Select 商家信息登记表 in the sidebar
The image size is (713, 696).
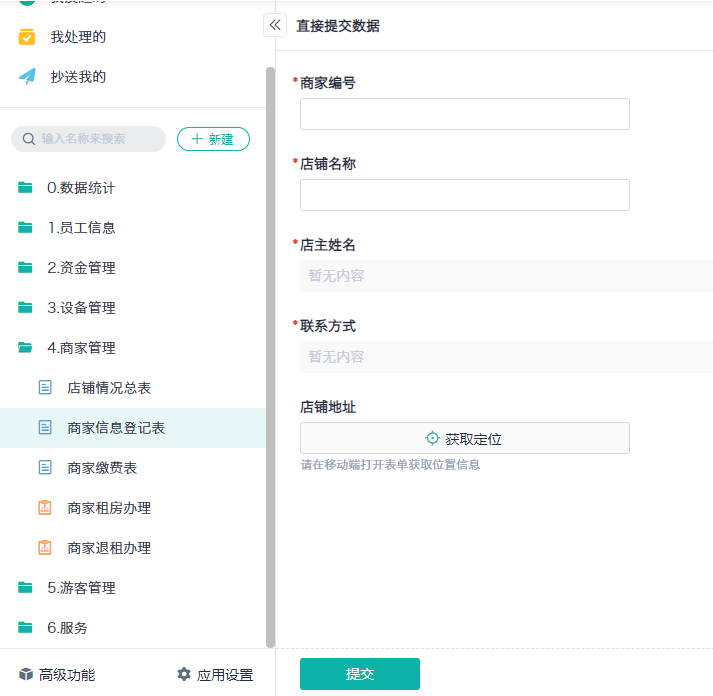(116, 428)
